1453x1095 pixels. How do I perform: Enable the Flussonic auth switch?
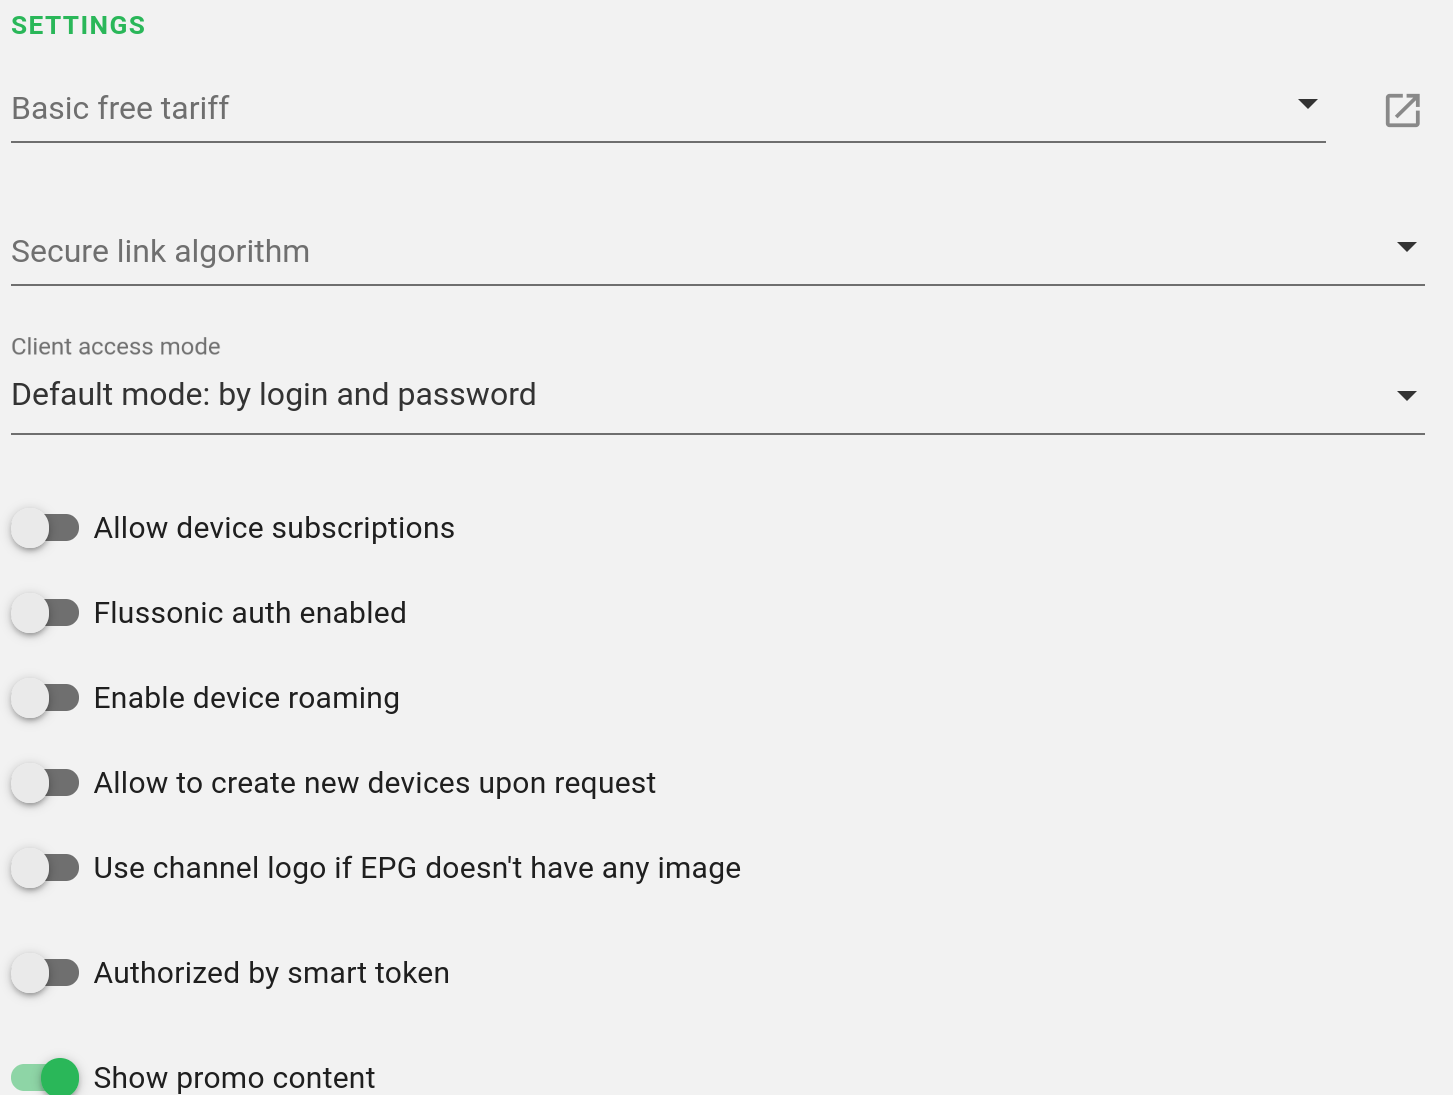click(x=45, y=613)
